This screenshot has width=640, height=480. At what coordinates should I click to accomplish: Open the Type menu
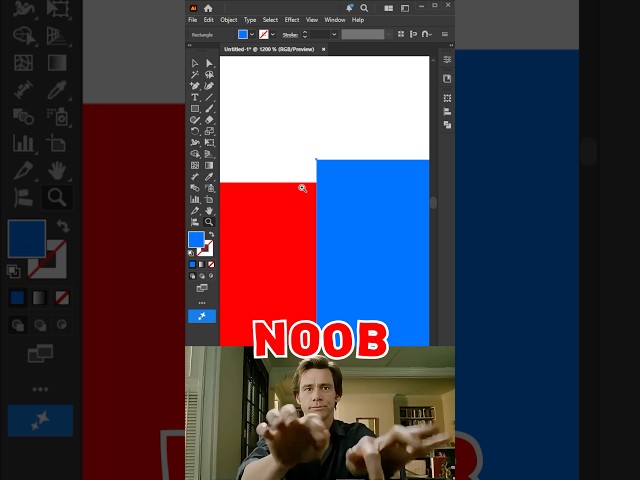tap(250, 20)
